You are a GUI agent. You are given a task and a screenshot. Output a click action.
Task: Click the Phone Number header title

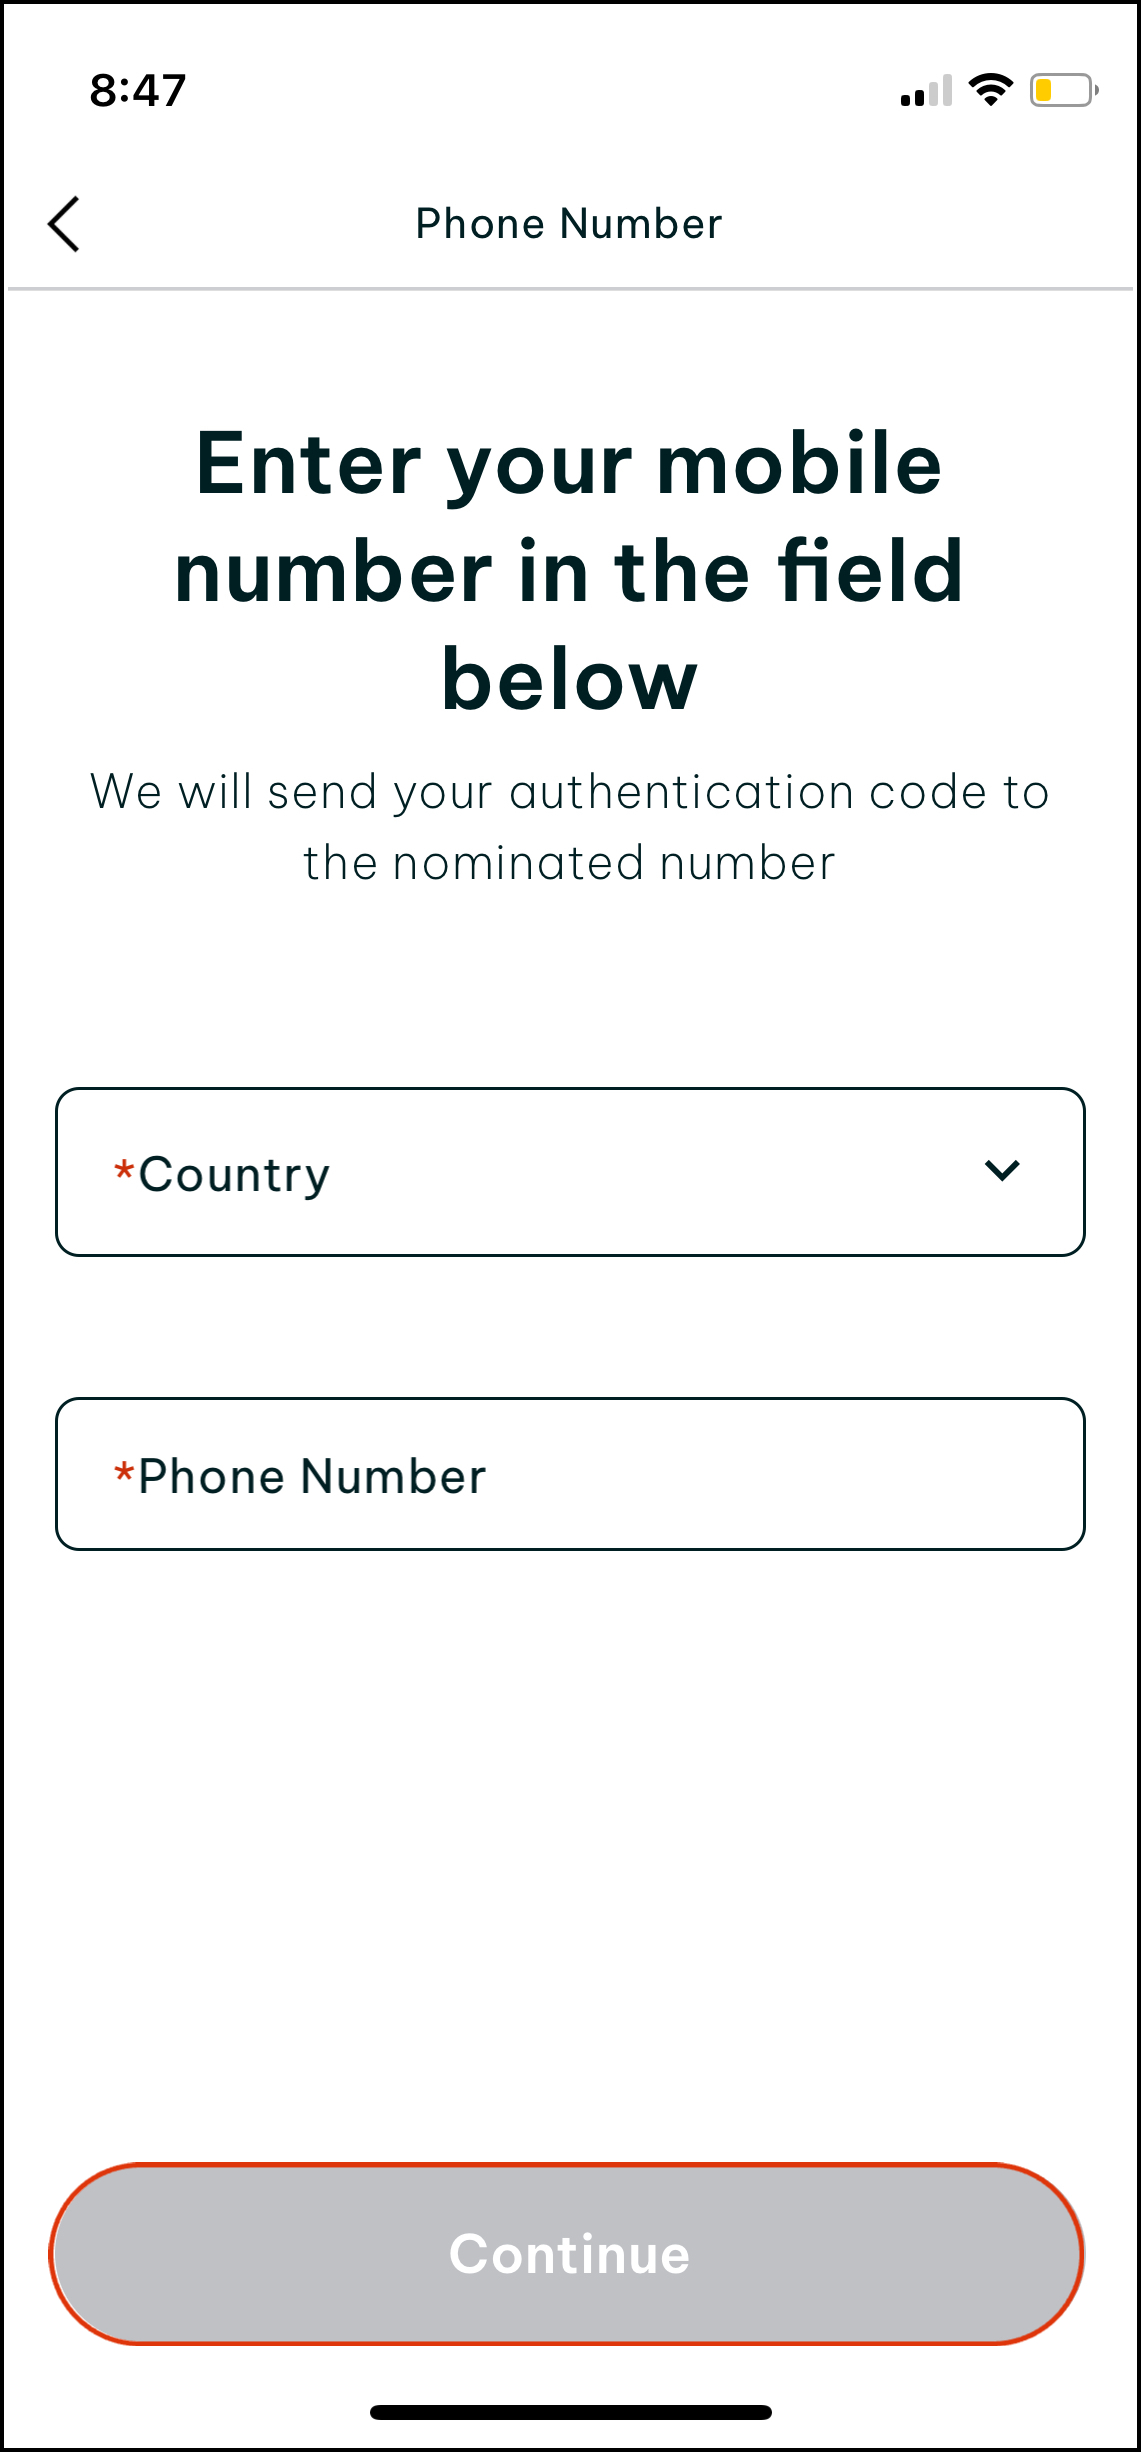click(x=569, y=224)
